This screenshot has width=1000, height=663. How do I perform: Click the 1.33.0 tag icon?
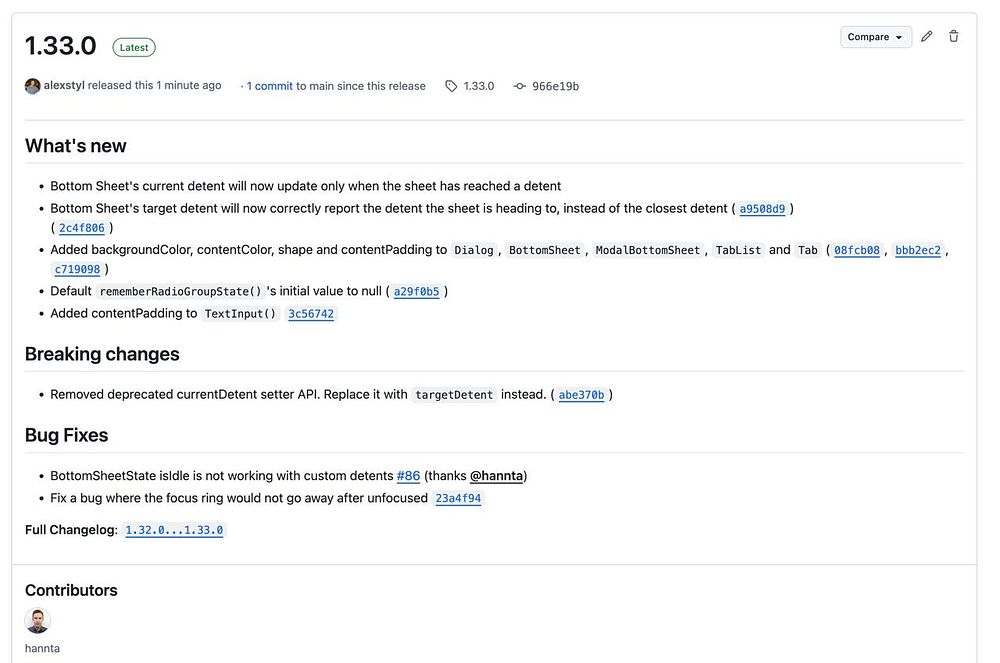[x=451, y=86]
